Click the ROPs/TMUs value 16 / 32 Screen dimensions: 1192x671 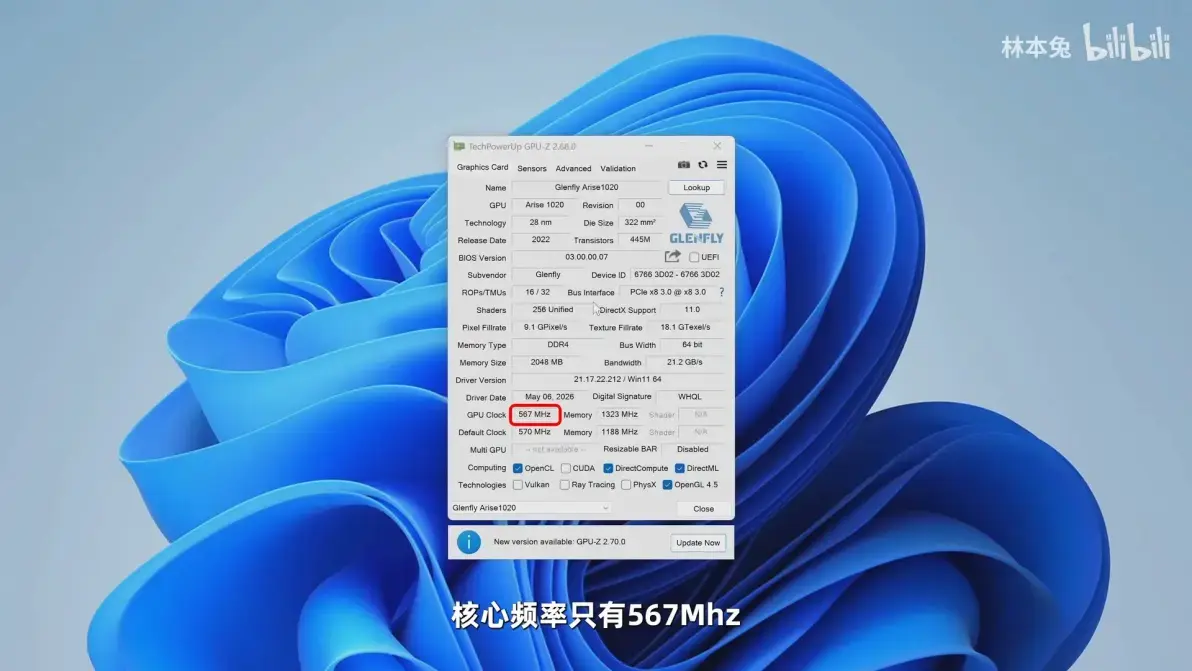(537, 292)
